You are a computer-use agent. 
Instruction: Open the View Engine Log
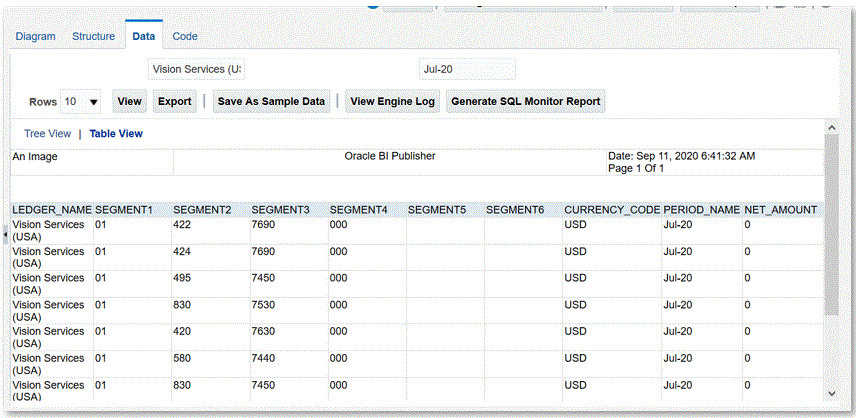pyautogui.click(x=393, y=102)
